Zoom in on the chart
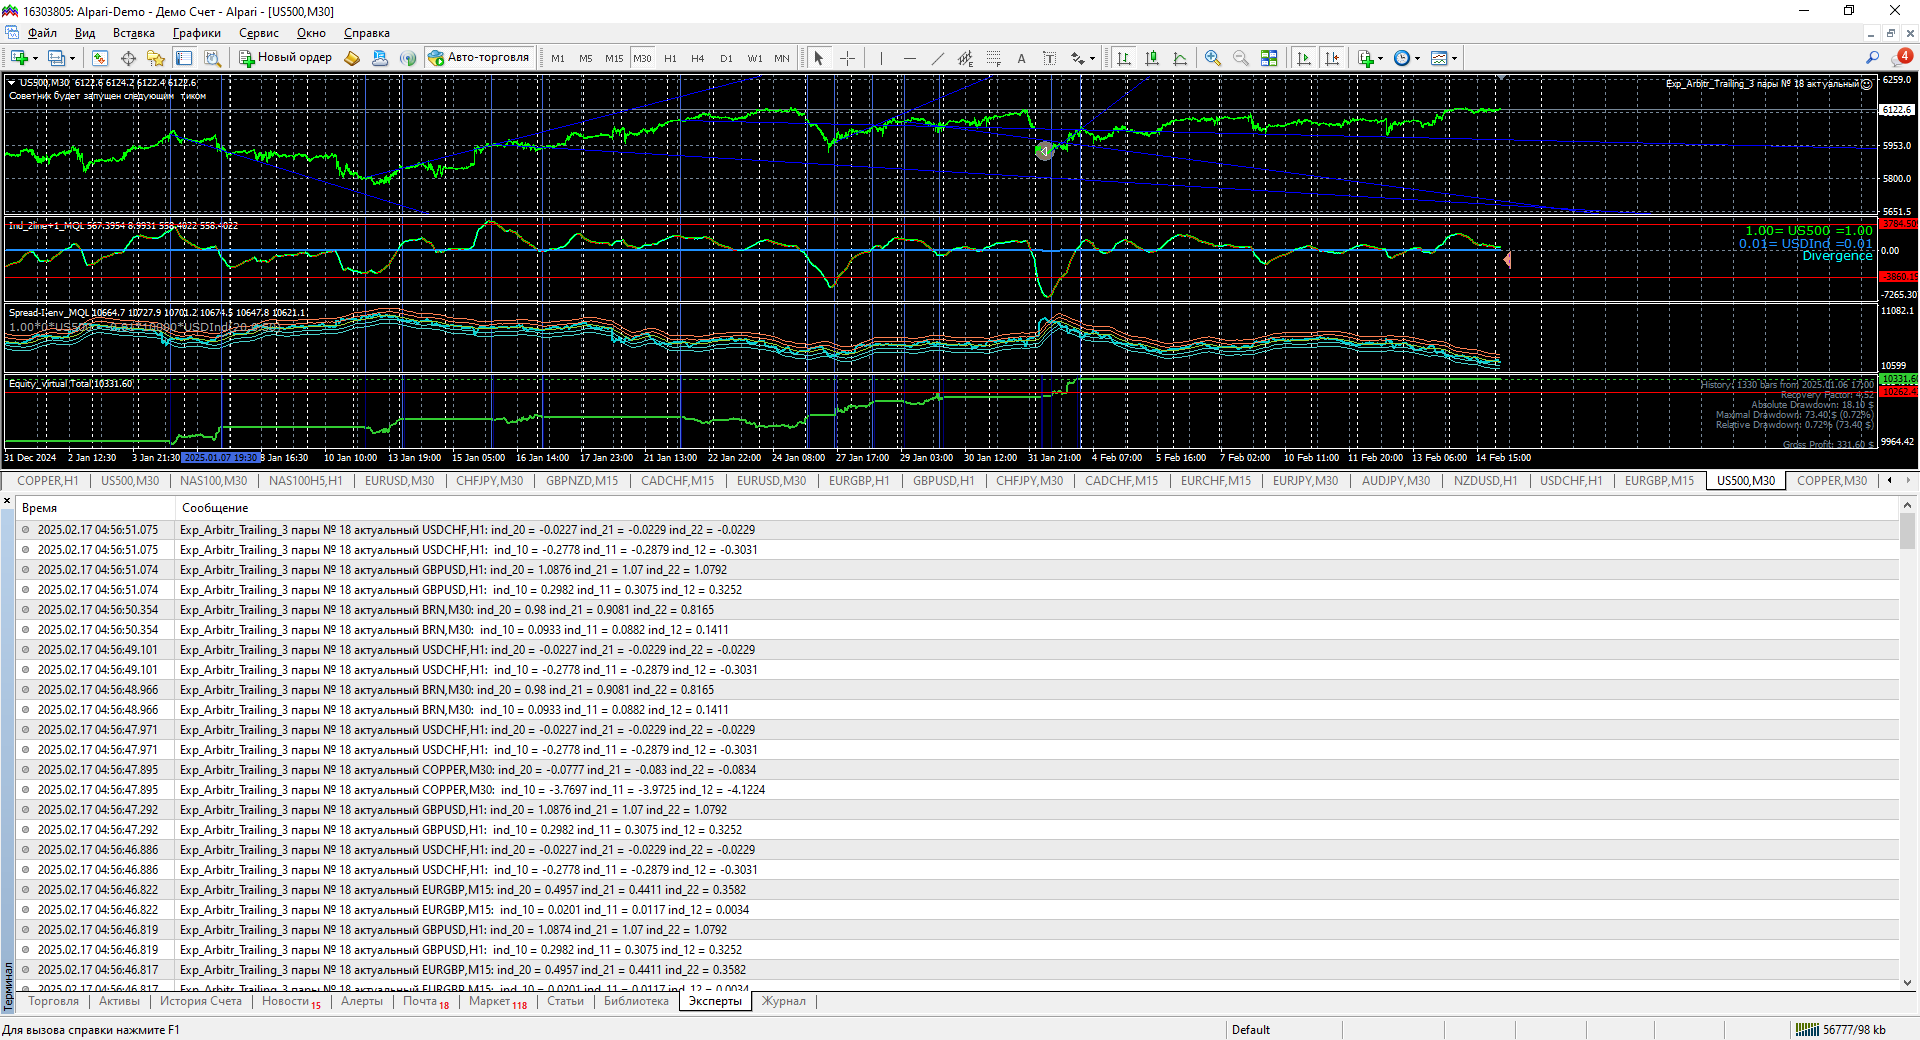The image size is (1920, 1040). point(1213,58)
